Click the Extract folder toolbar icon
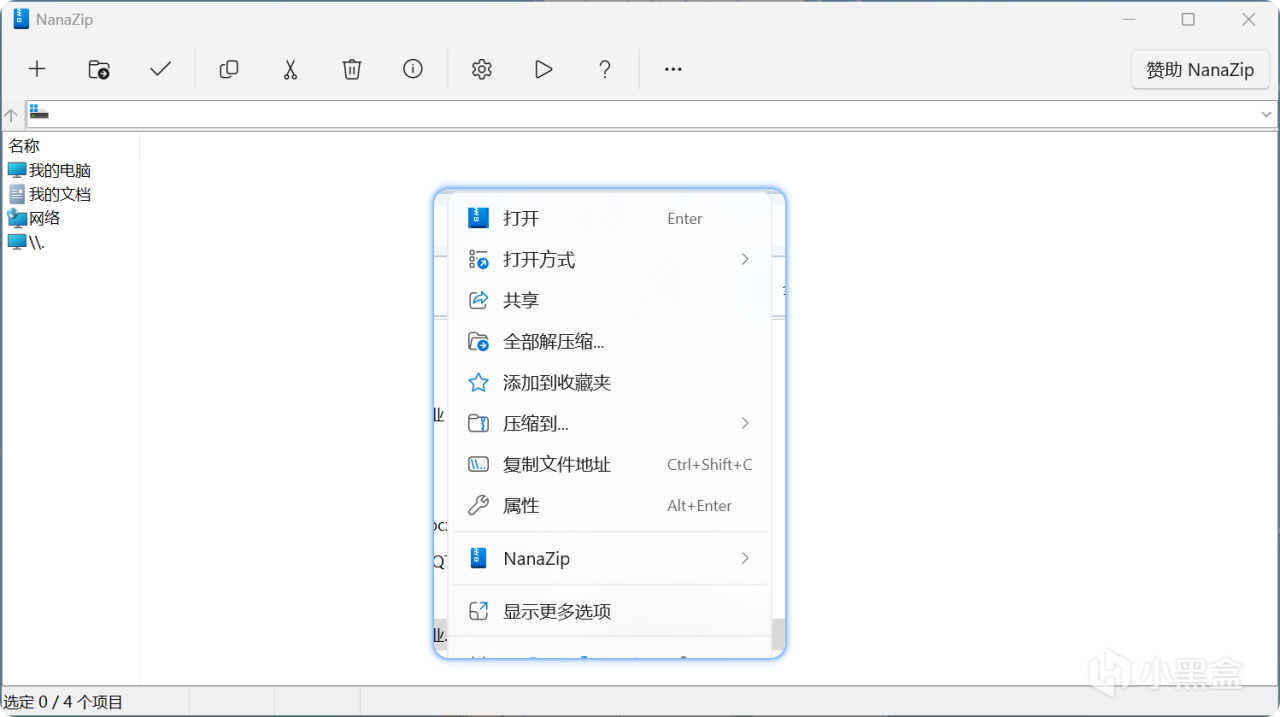This screenshot has height=717, width=1280. (x=98, y=69)
